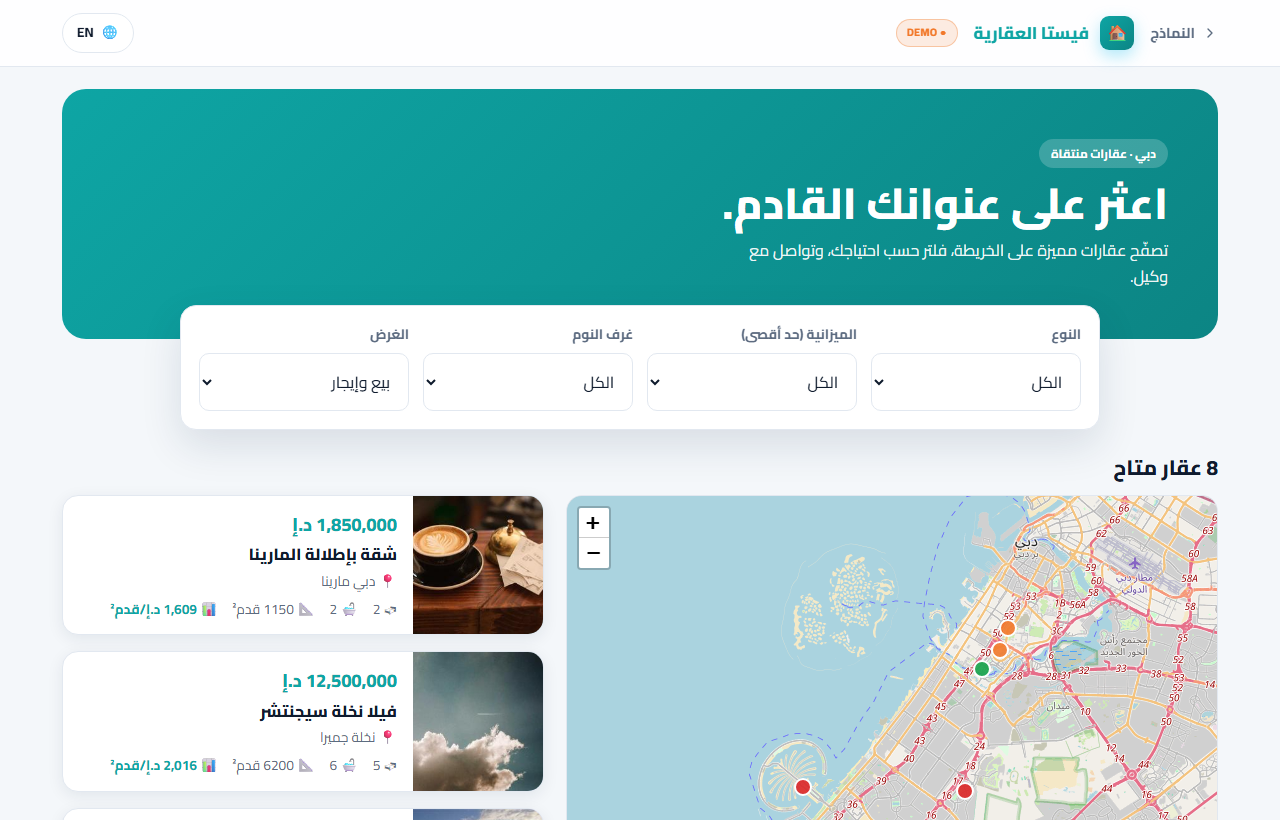Open the cloud photo of the Palm villa

tap(478, 722)
